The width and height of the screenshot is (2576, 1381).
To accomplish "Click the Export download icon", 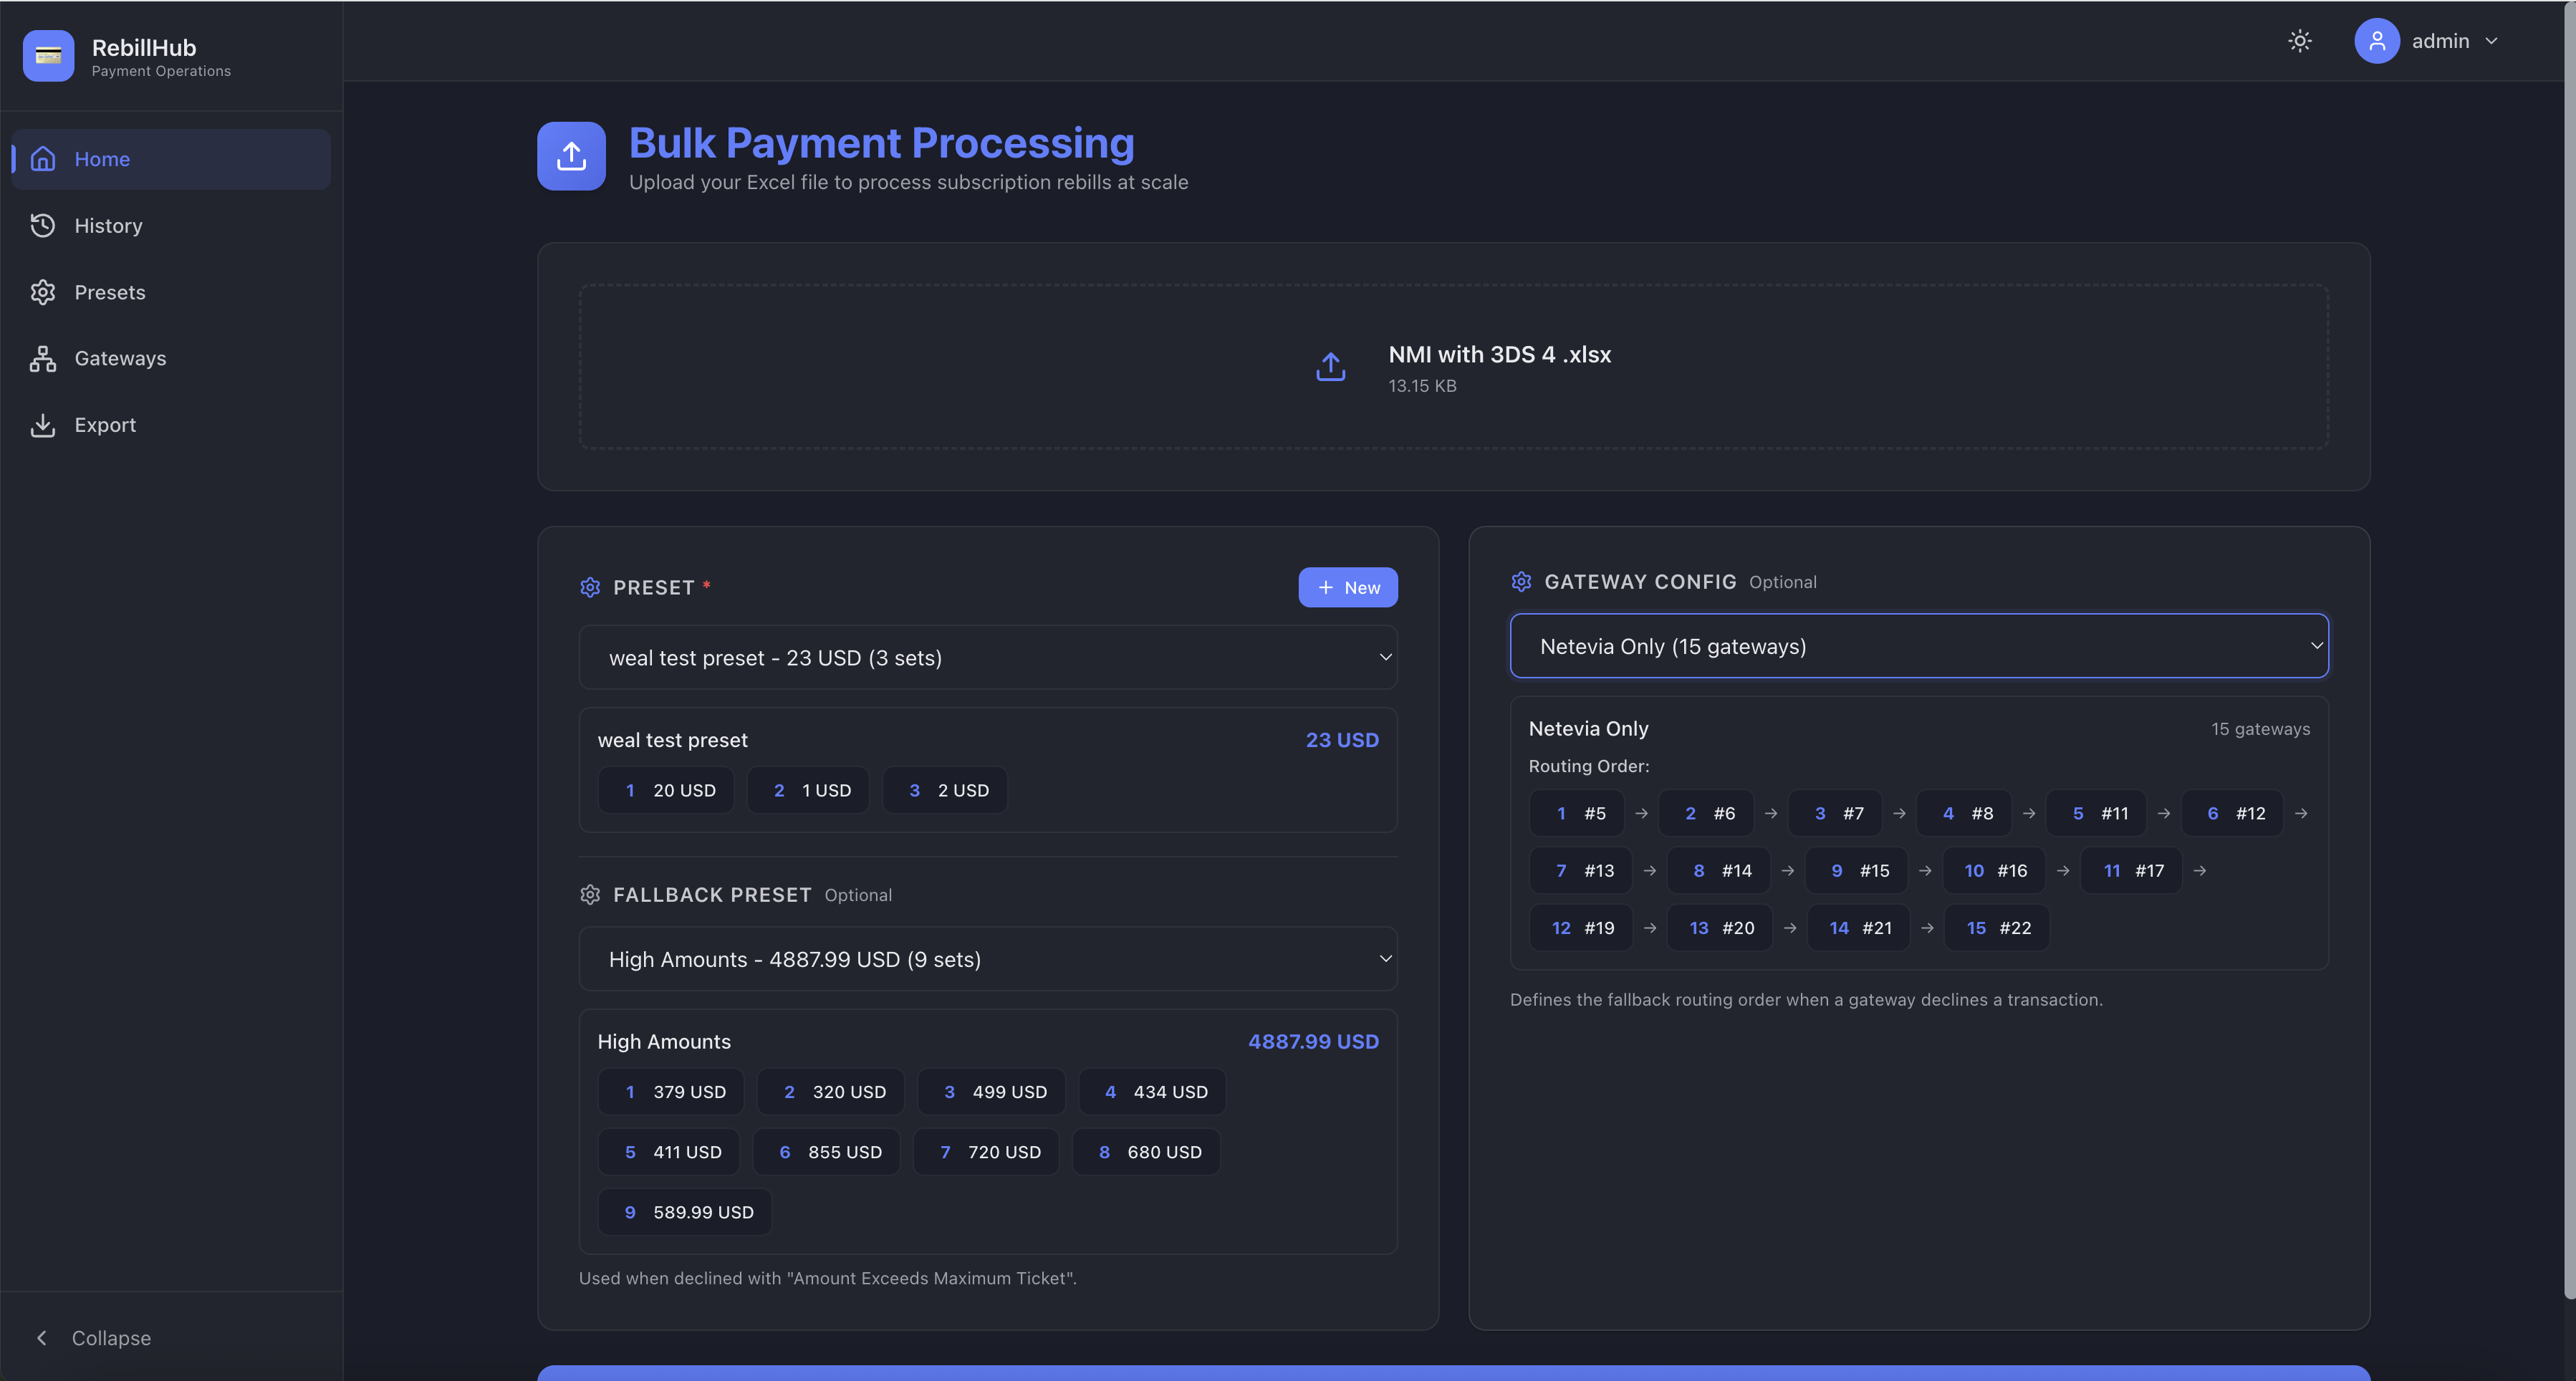I will pyautogui.click(x=43, y=425).
